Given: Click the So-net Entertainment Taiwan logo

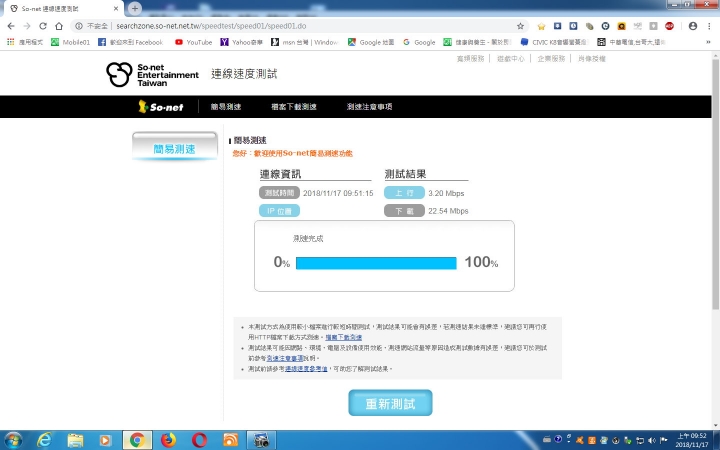Looking at the screenshot, I should click(x=152, y=75).
